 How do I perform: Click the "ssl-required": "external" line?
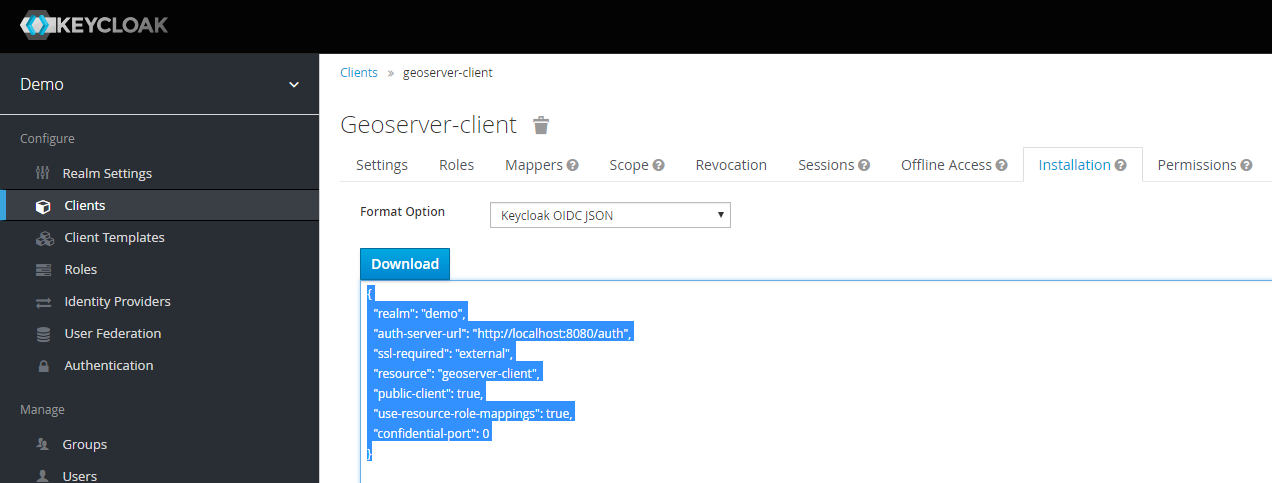(x=444, y=353)
